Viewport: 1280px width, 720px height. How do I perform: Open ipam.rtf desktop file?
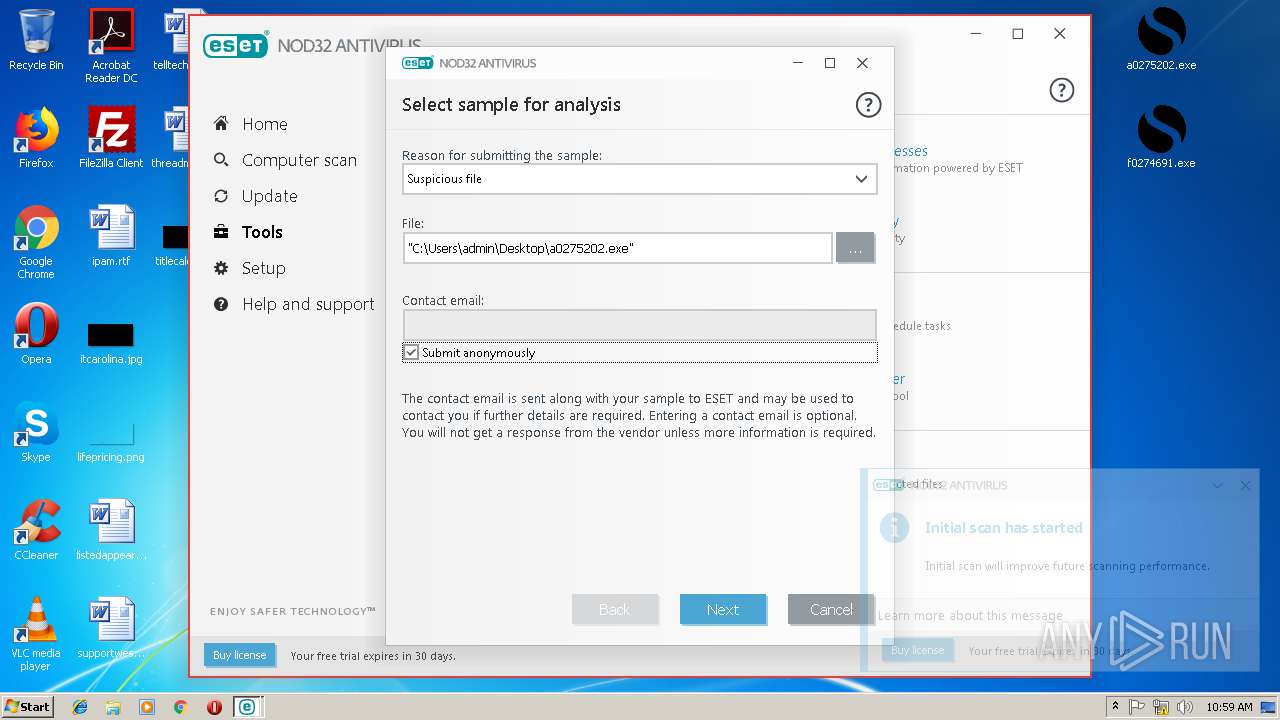pos(111,236)
